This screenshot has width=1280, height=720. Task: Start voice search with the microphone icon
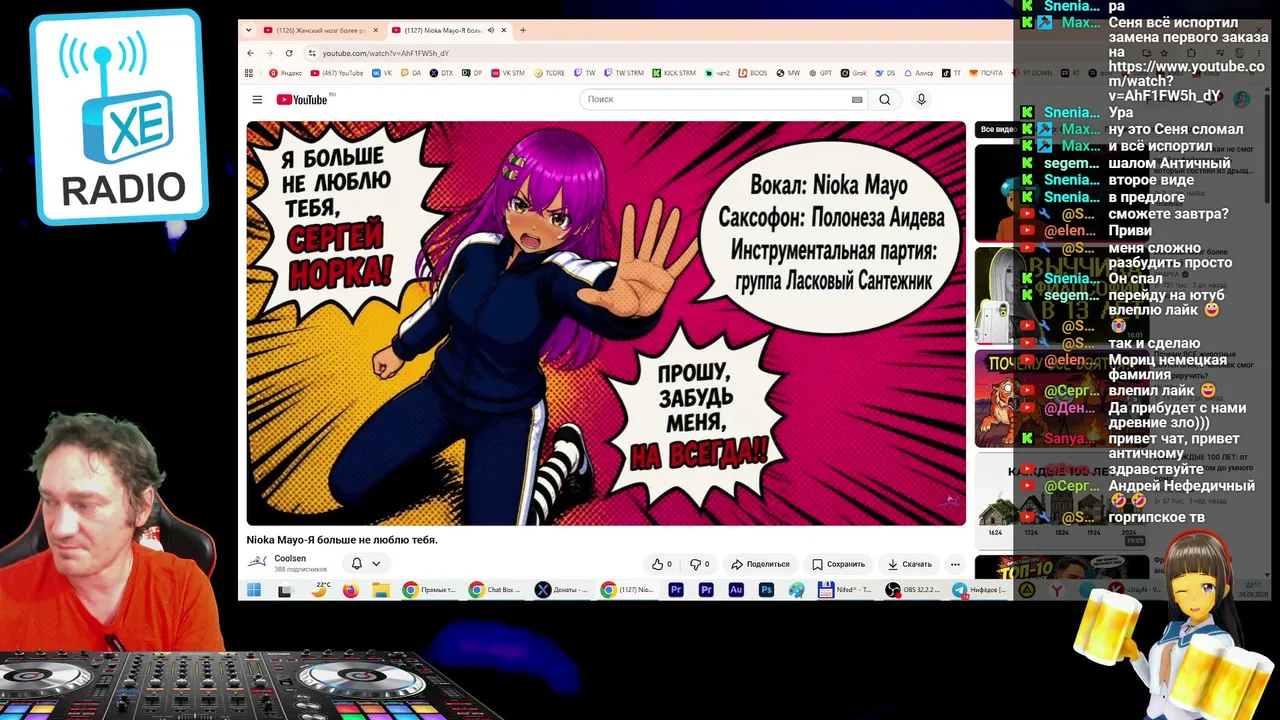(921, 100)
